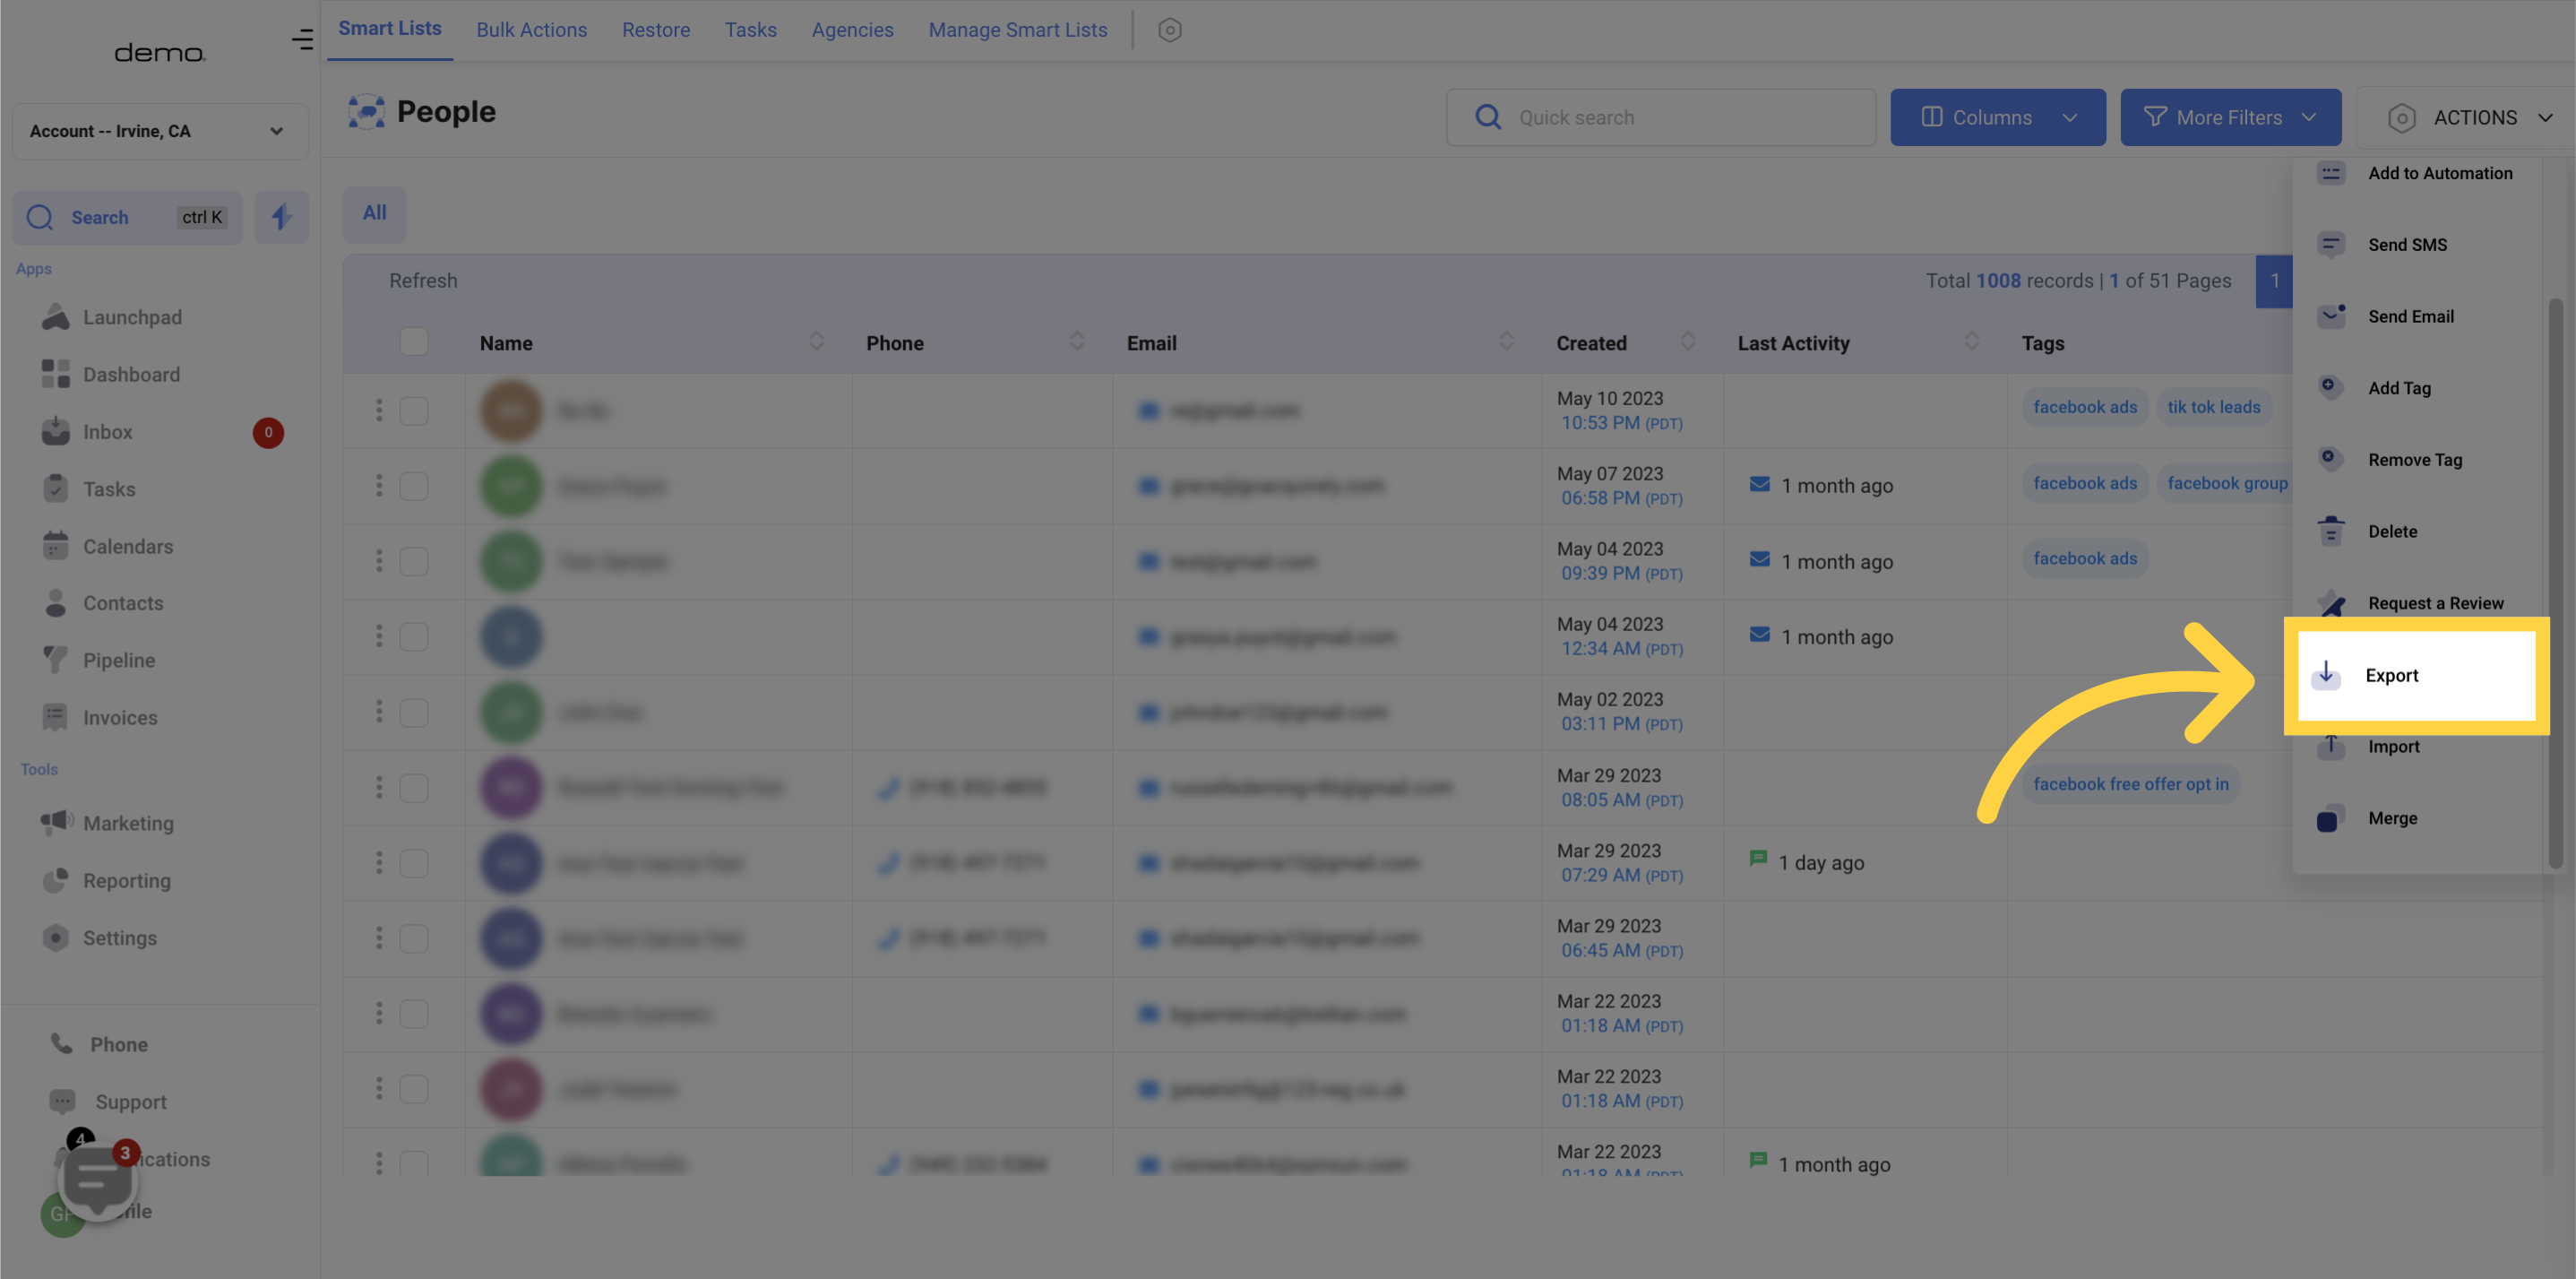
Task: Select the Smart Lists tab
Action: click(389, 29)
